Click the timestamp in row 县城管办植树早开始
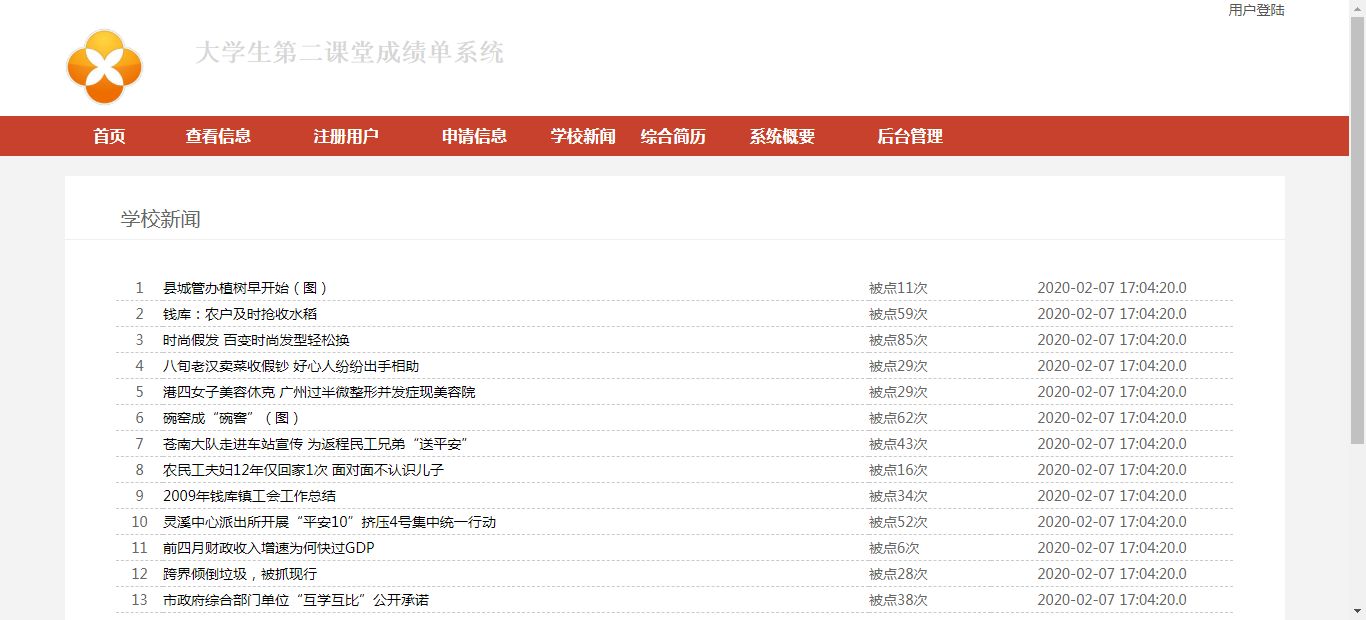Viewport: 1366px width, 620px height. click(1112, 288)
